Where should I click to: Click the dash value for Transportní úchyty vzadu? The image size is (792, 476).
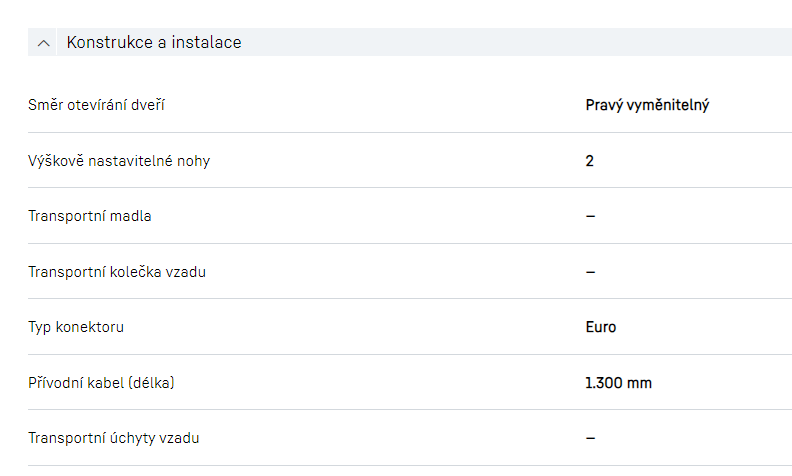590,438
